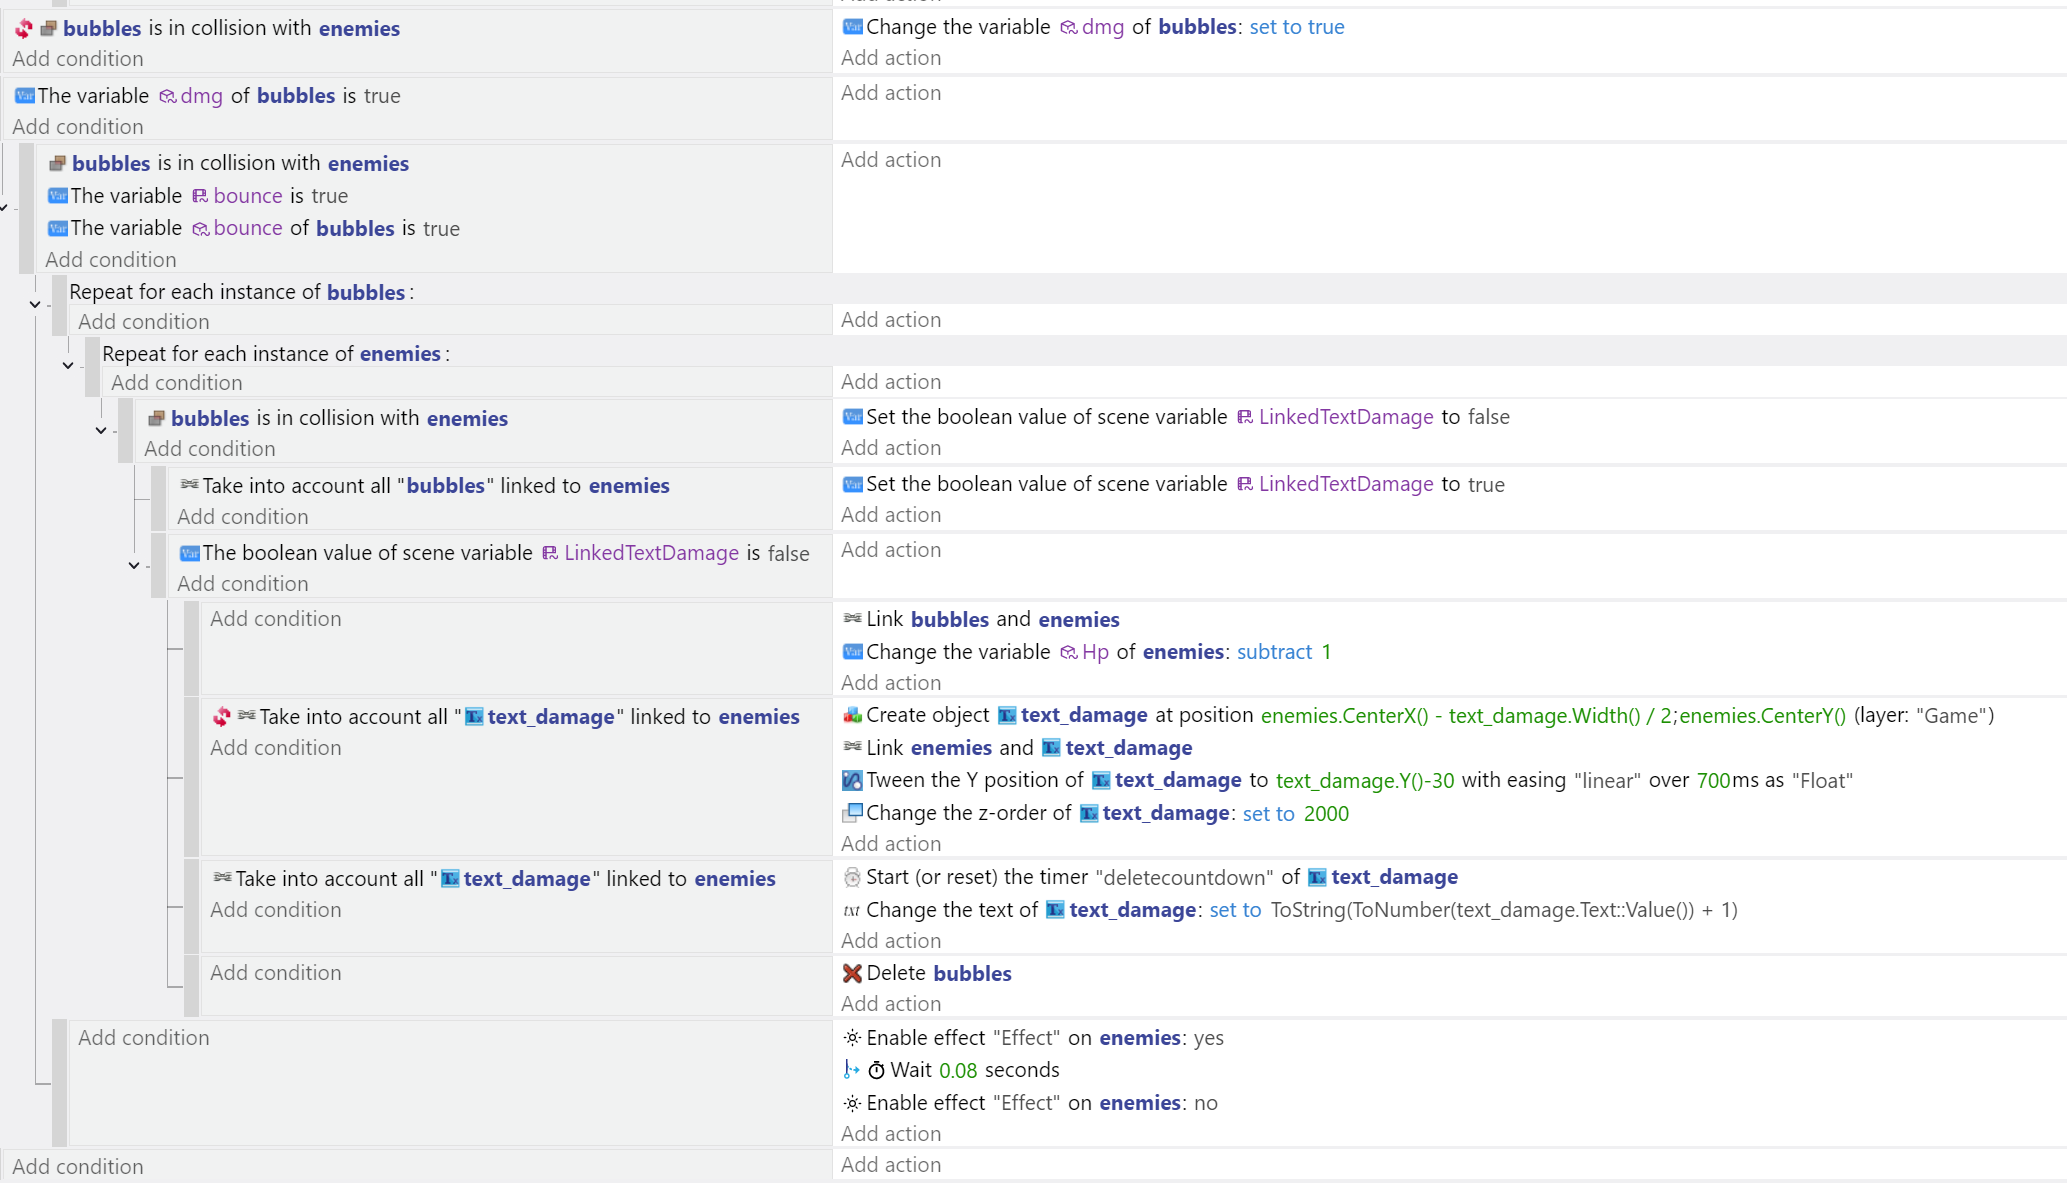This screenshot has height=1183, width=2067.
Task: Click Add action under Delete bubbles
Action: tap(891, 1004)
